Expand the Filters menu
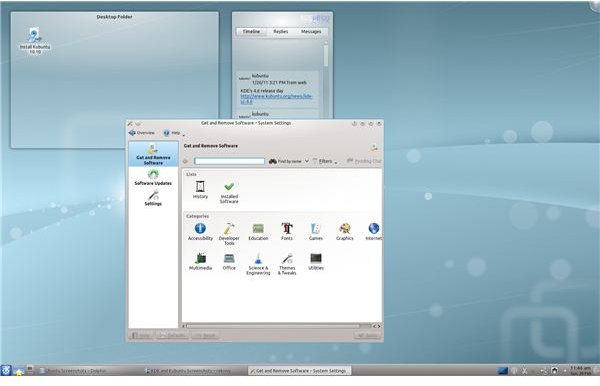Image resolution: width=600 pixels, height=386 pixels. tap(325, 161)
